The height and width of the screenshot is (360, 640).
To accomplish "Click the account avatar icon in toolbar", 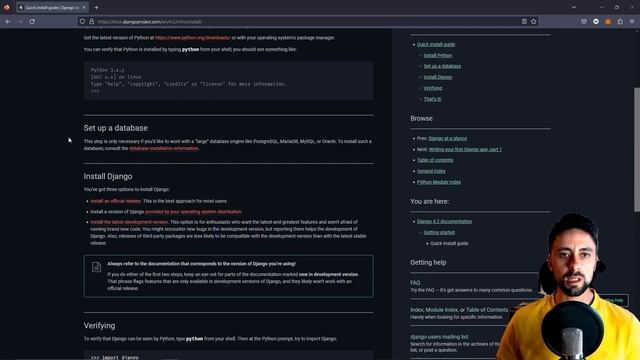I will [596, 22].
